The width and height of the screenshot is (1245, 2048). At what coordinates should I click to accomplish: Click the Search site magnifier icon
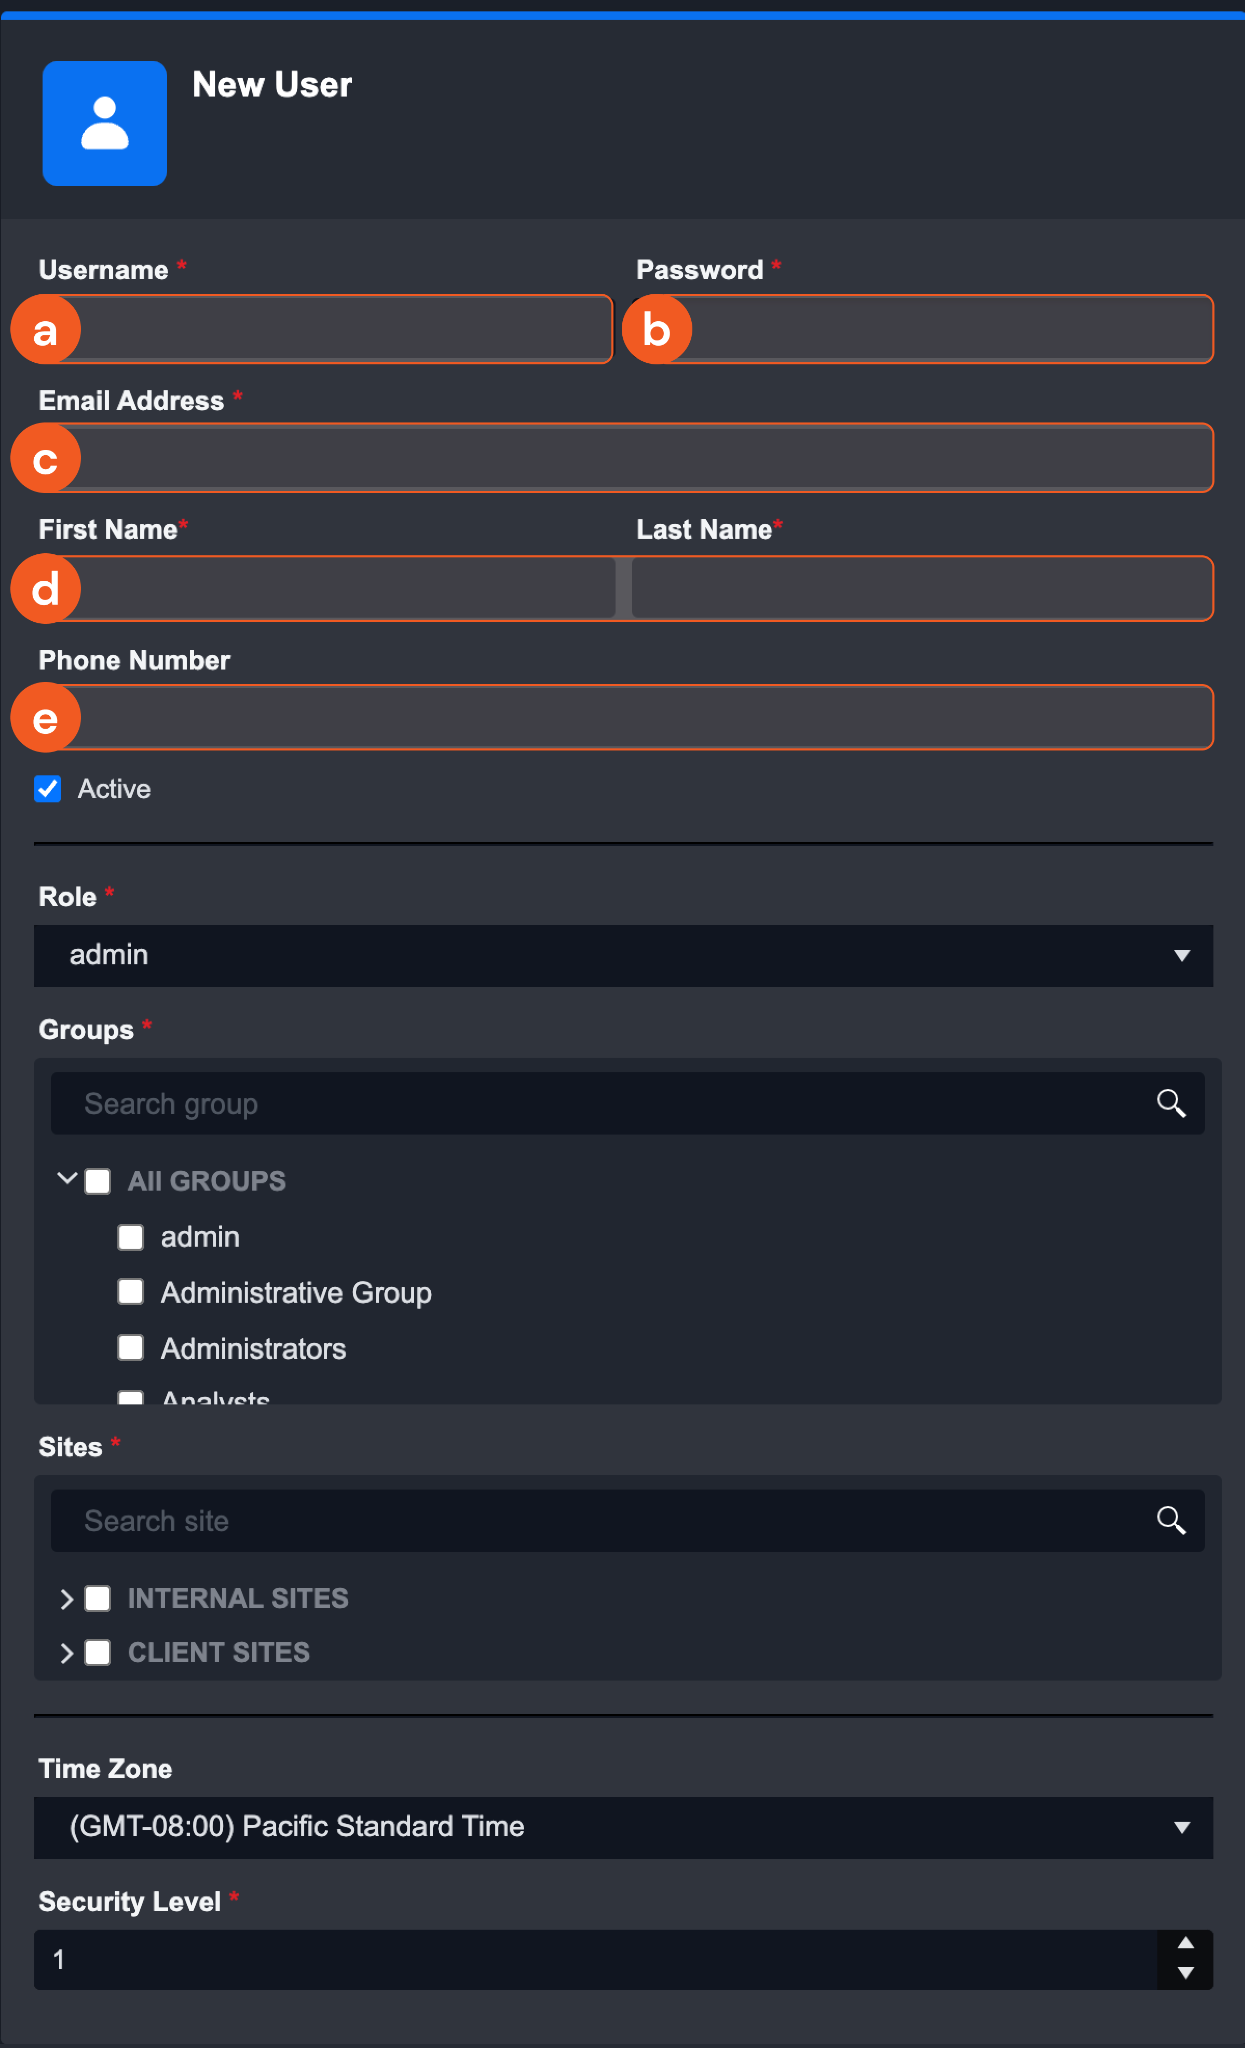(1171, 1520)
